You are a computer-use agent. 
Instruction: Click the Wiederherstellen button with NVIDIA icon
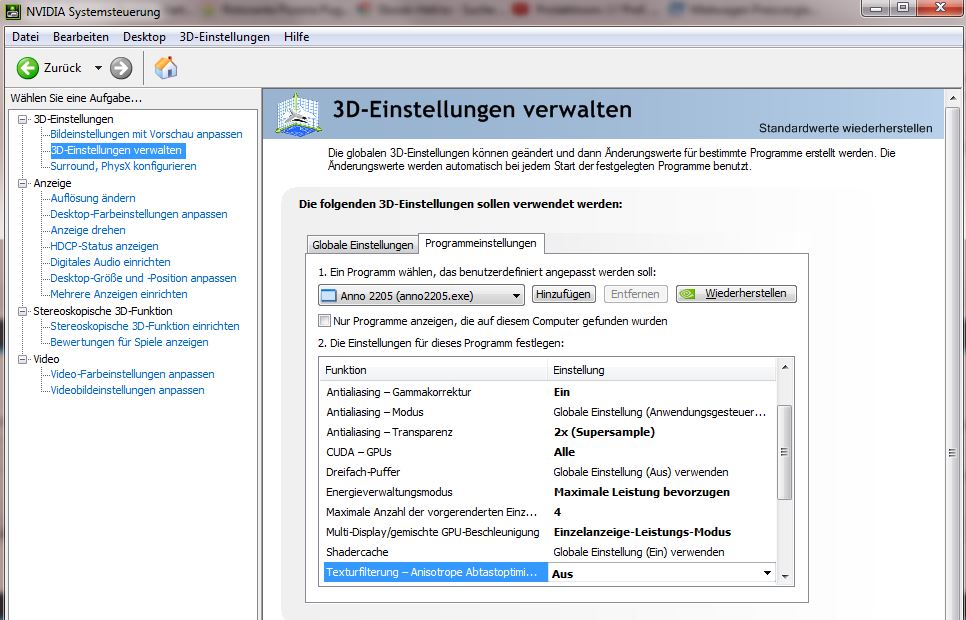click(x=736, y=294)
